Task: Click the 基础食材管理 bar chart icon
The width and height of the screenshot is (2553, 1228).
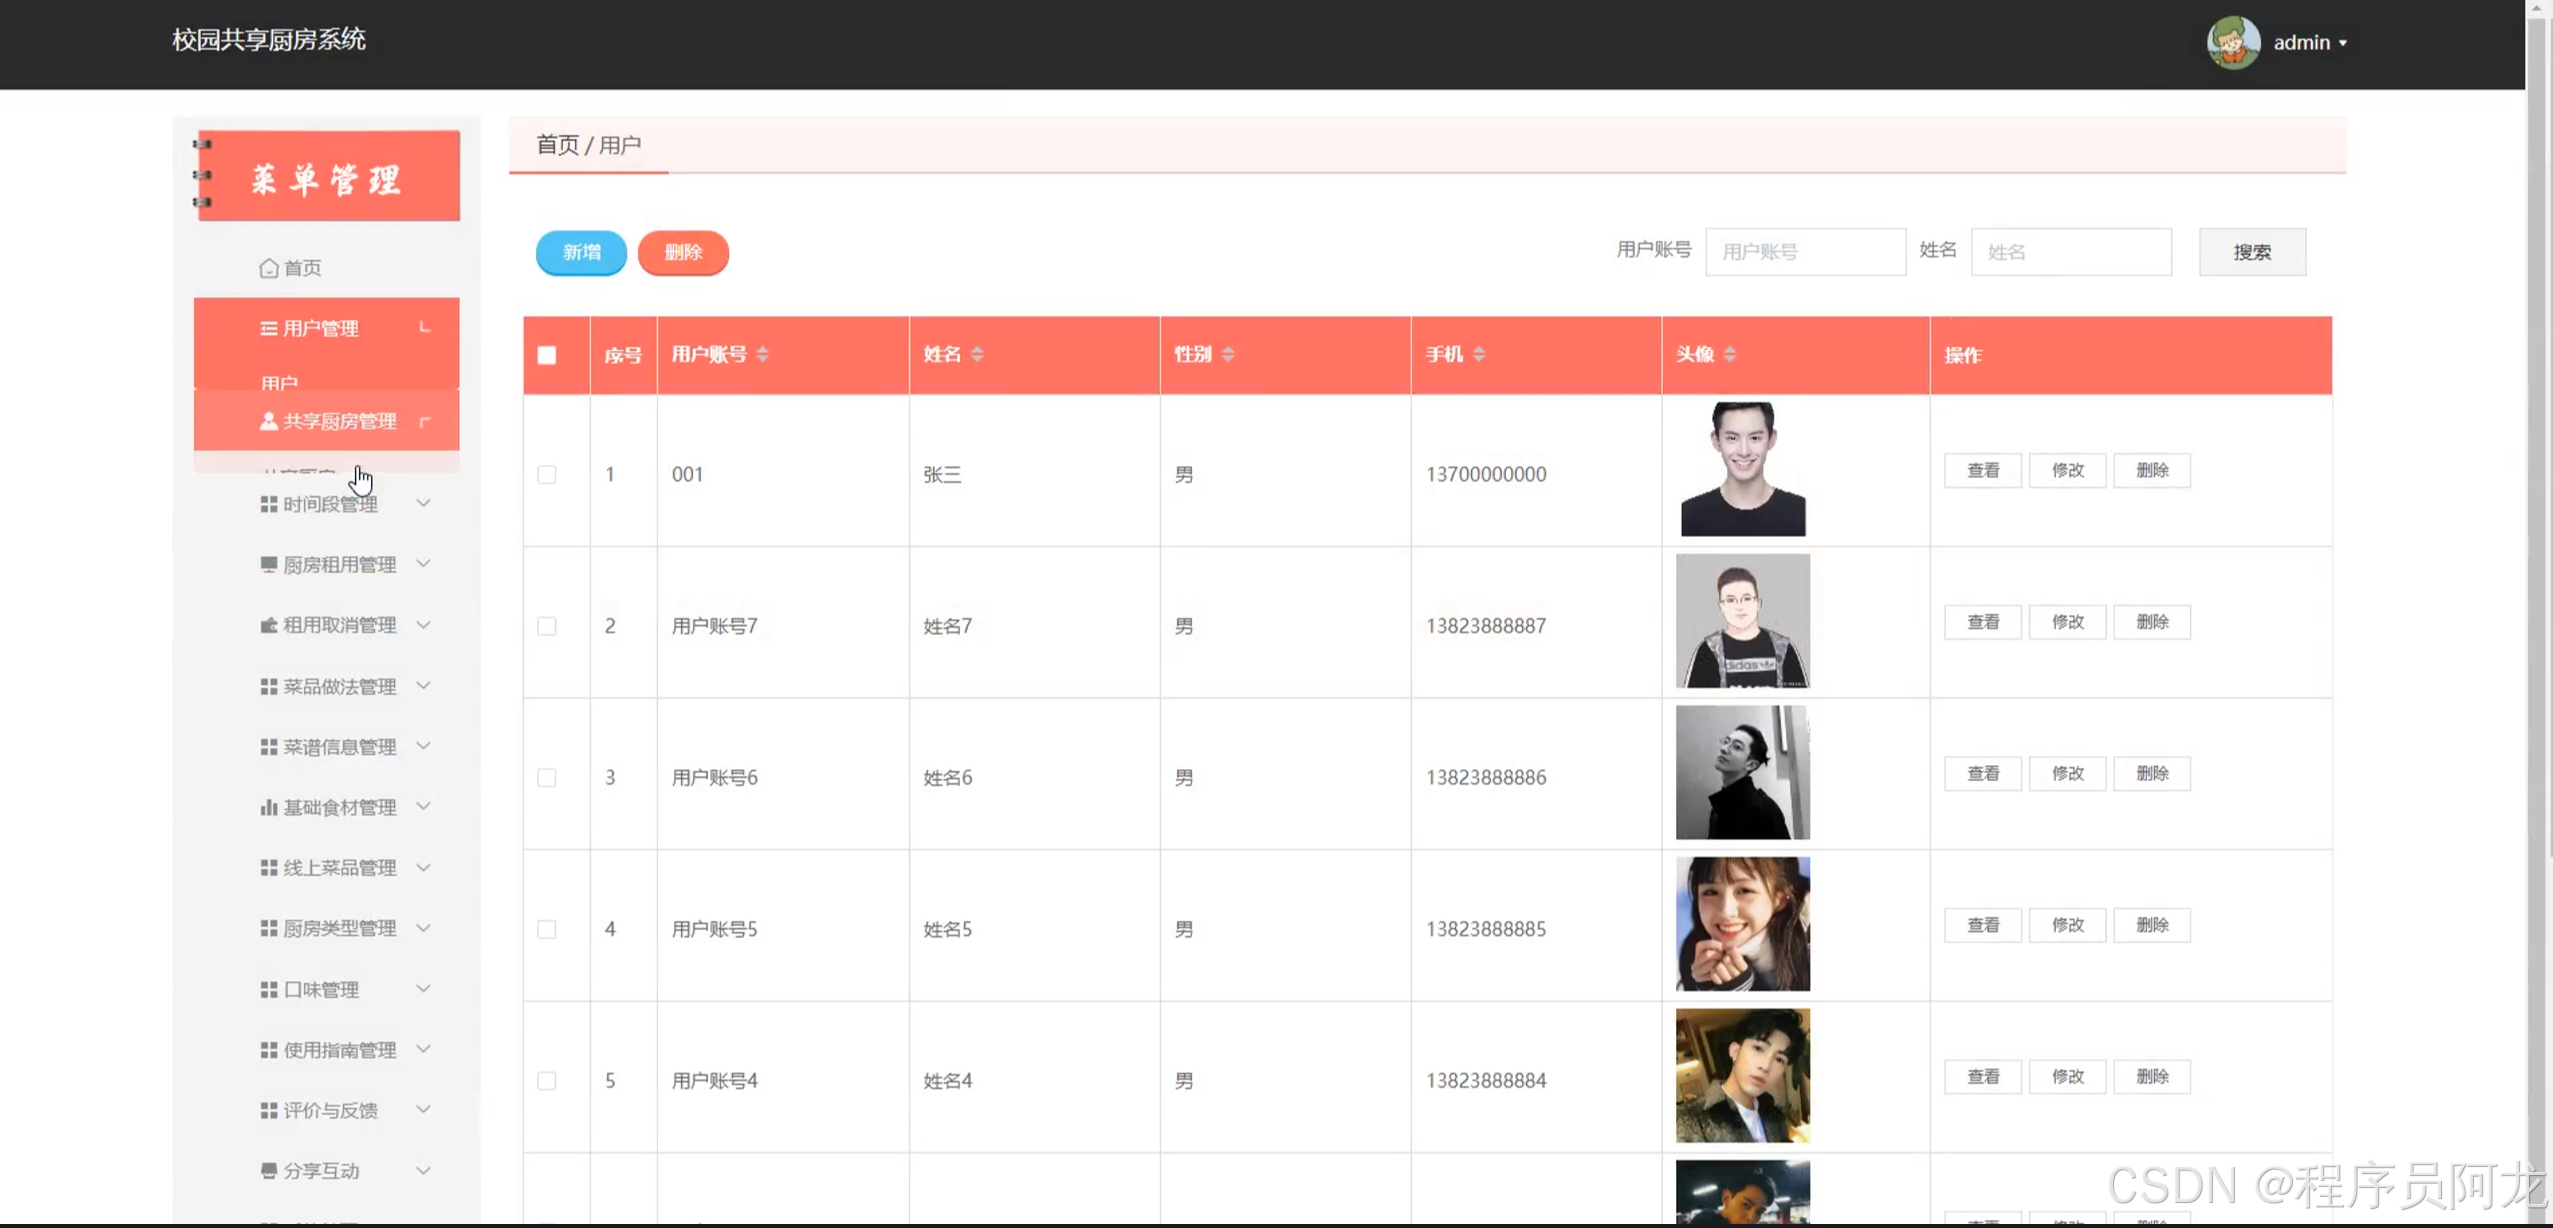Action: coord(268,807)
